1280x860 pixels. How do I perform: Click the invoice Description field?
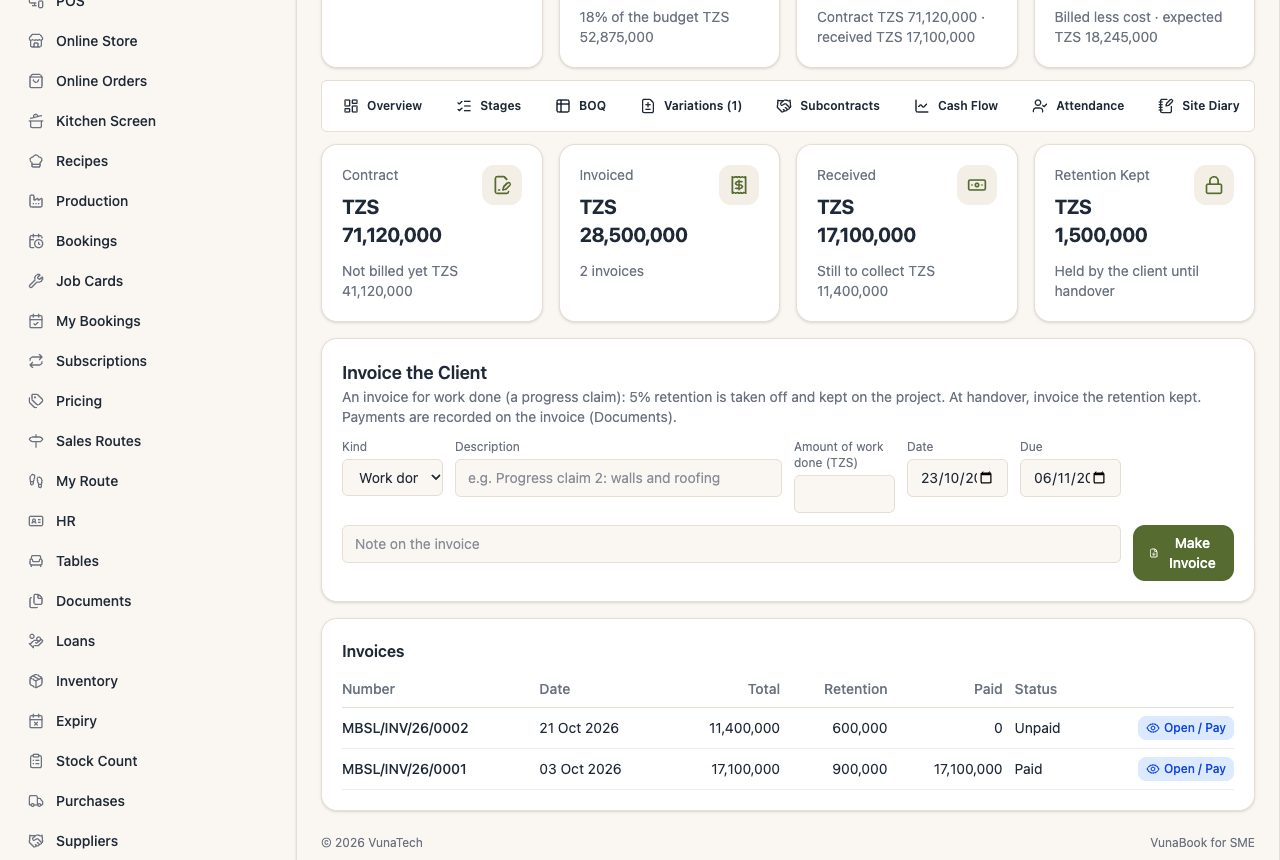point(618,478)
